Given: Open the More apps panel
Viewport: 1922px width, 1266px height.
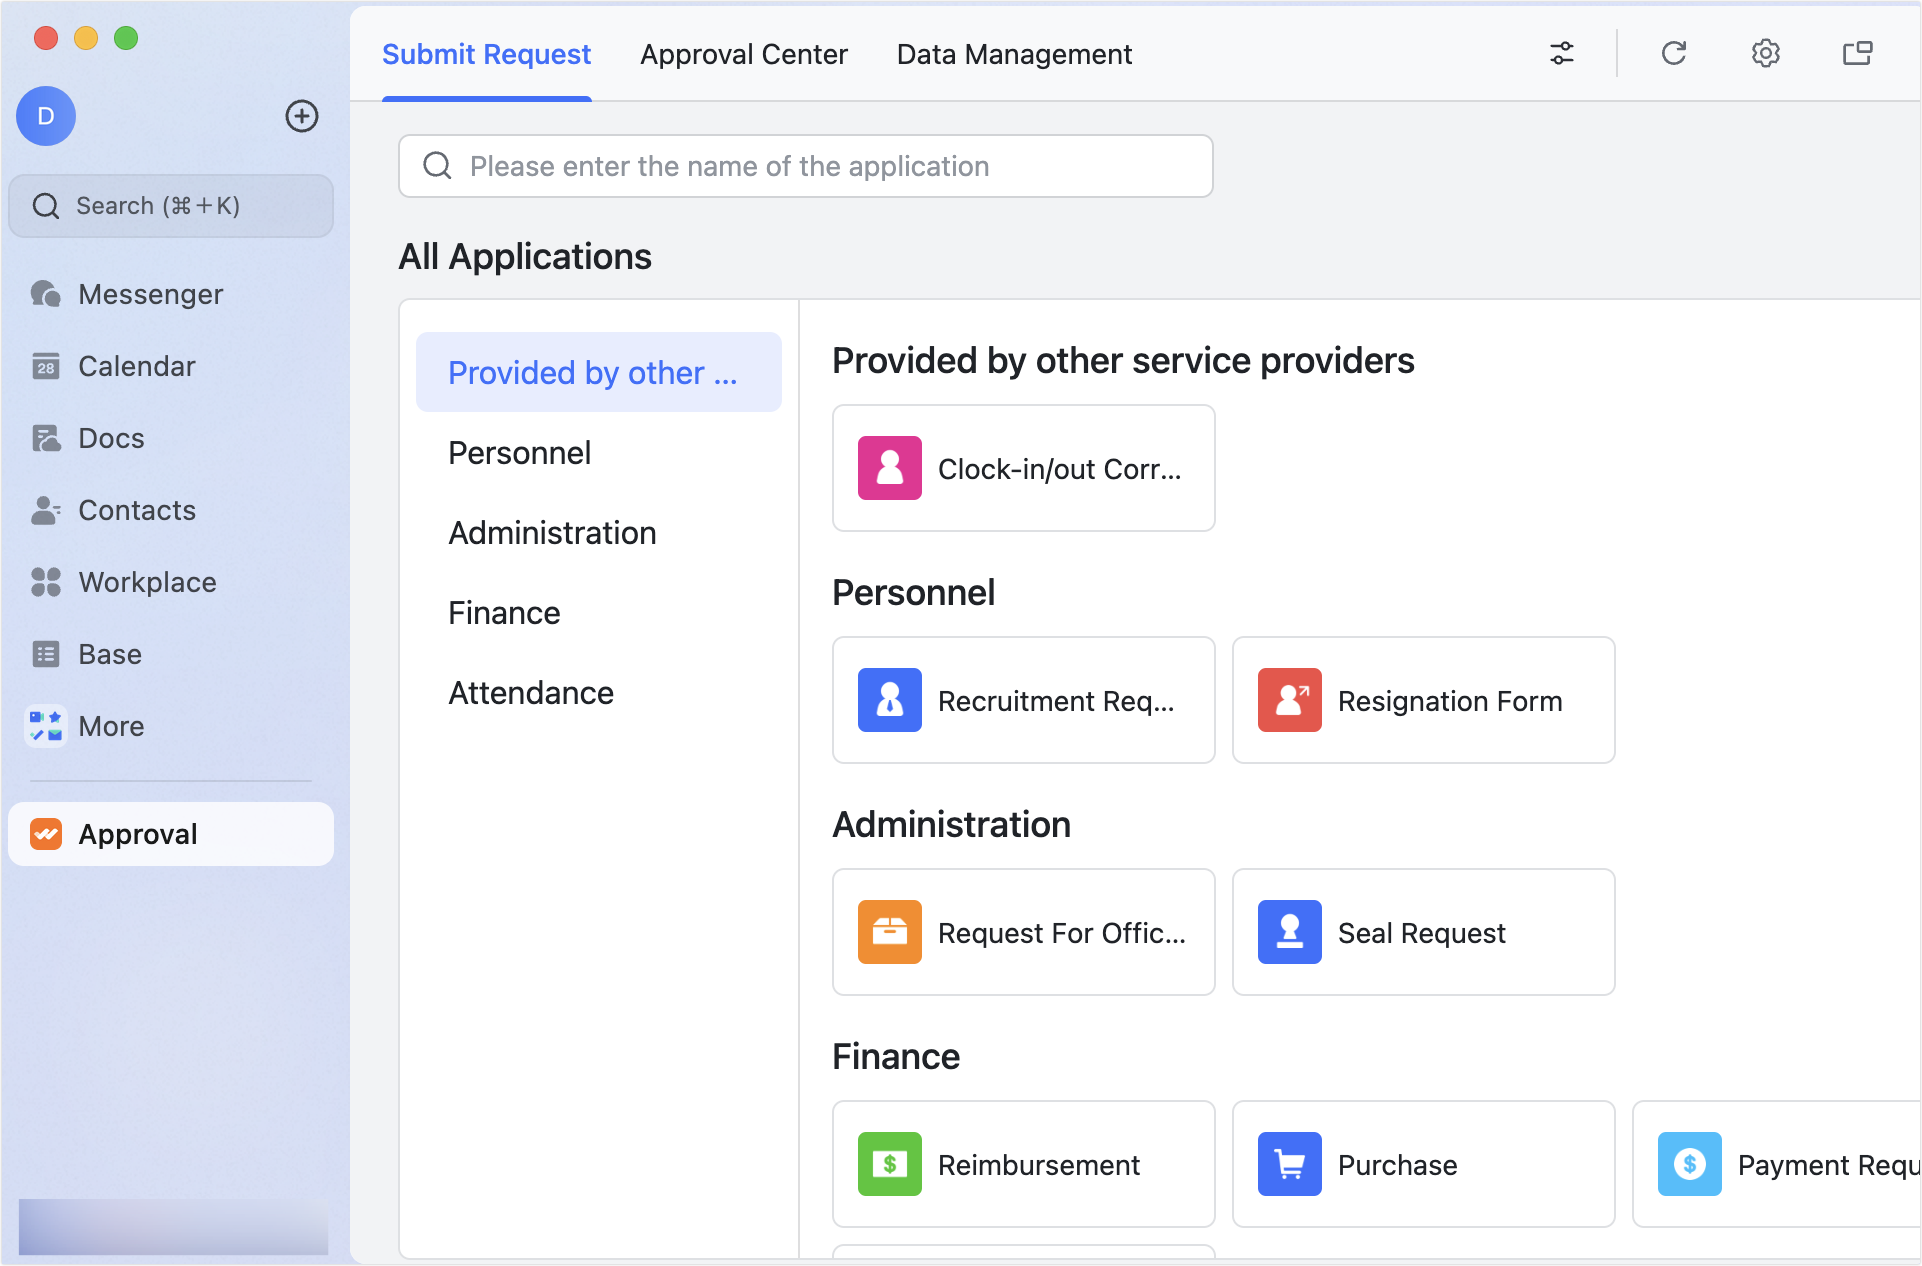Looking at the screenshot, I should [x=110, y=726].
